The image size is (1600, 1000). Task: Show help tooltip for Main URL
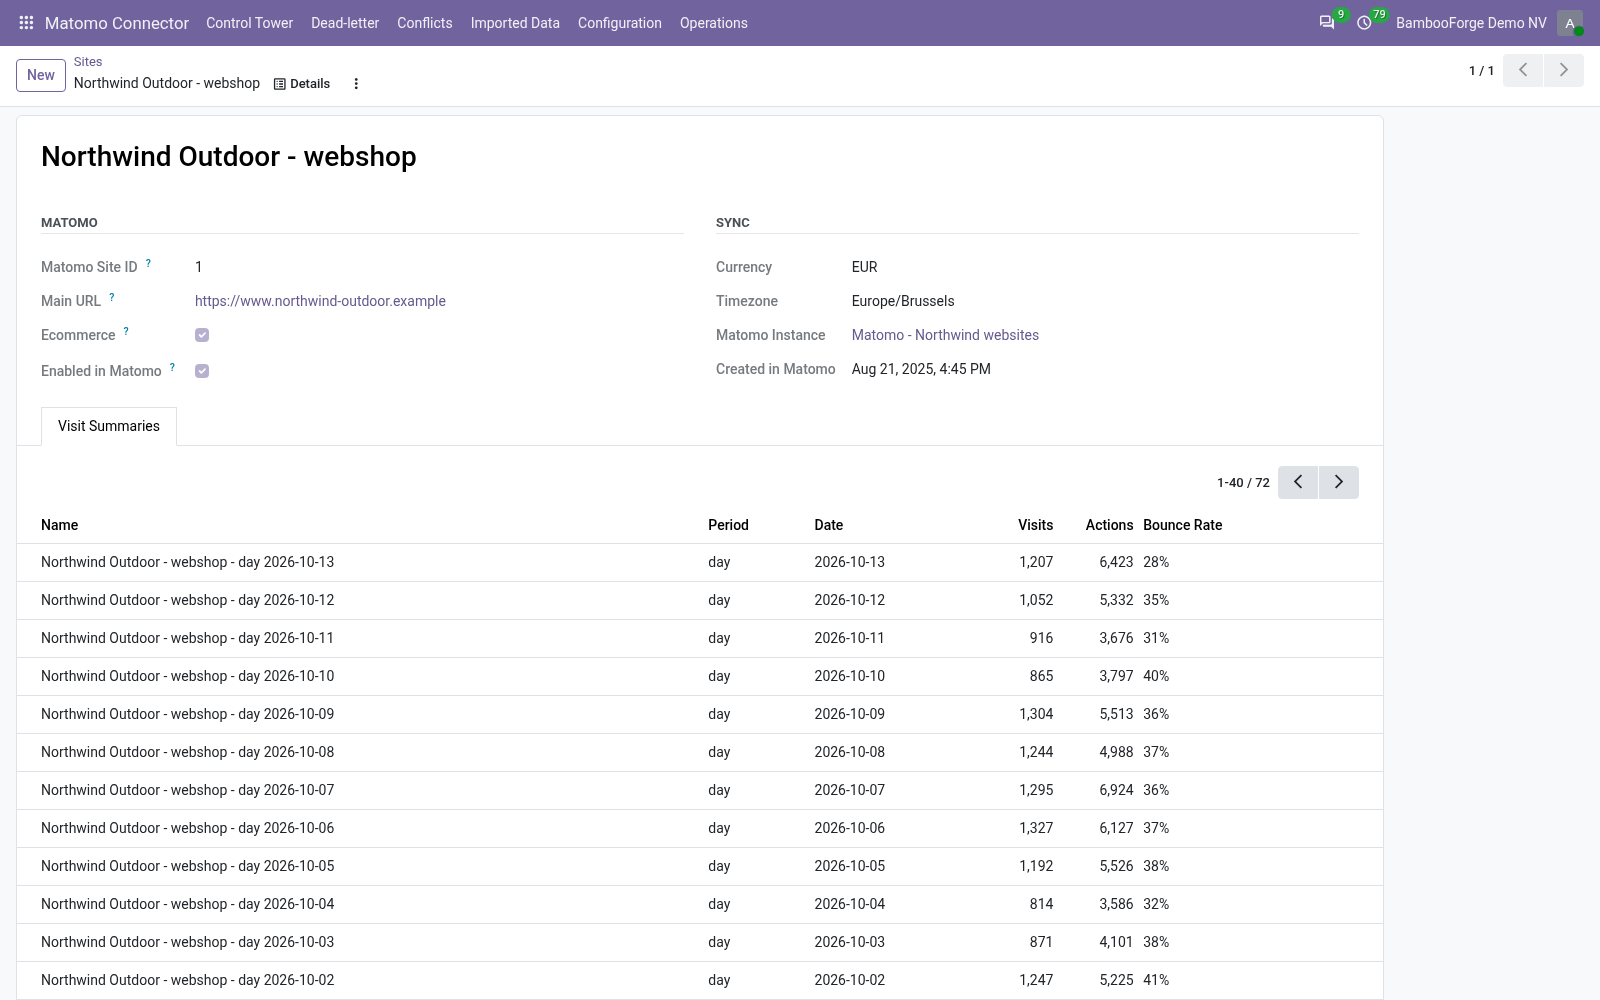tap(111, 297)
